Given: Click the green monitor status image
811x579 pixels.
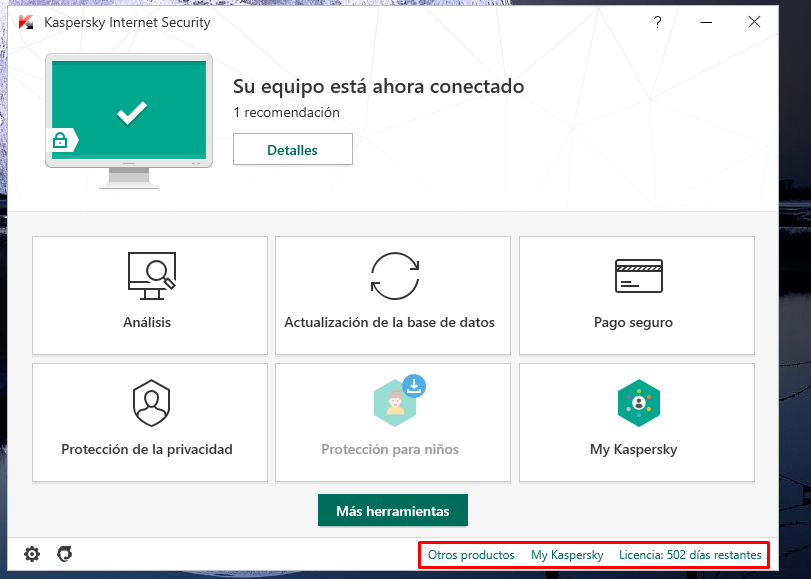Looking at the screenshot, I should (x=129, y=121).
